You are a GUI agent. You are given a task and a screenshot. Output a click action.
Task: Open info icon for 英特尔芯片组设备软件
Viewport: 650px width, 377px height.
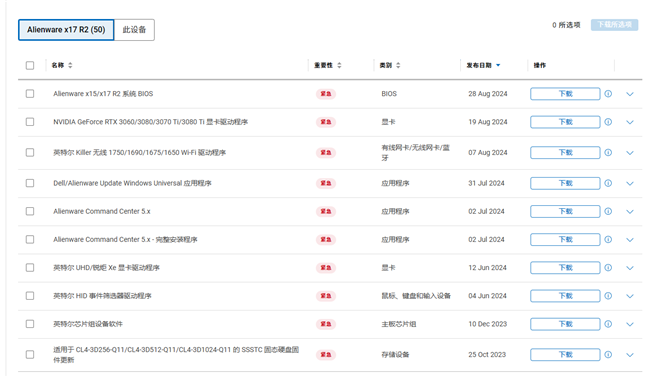coord(608,324)
